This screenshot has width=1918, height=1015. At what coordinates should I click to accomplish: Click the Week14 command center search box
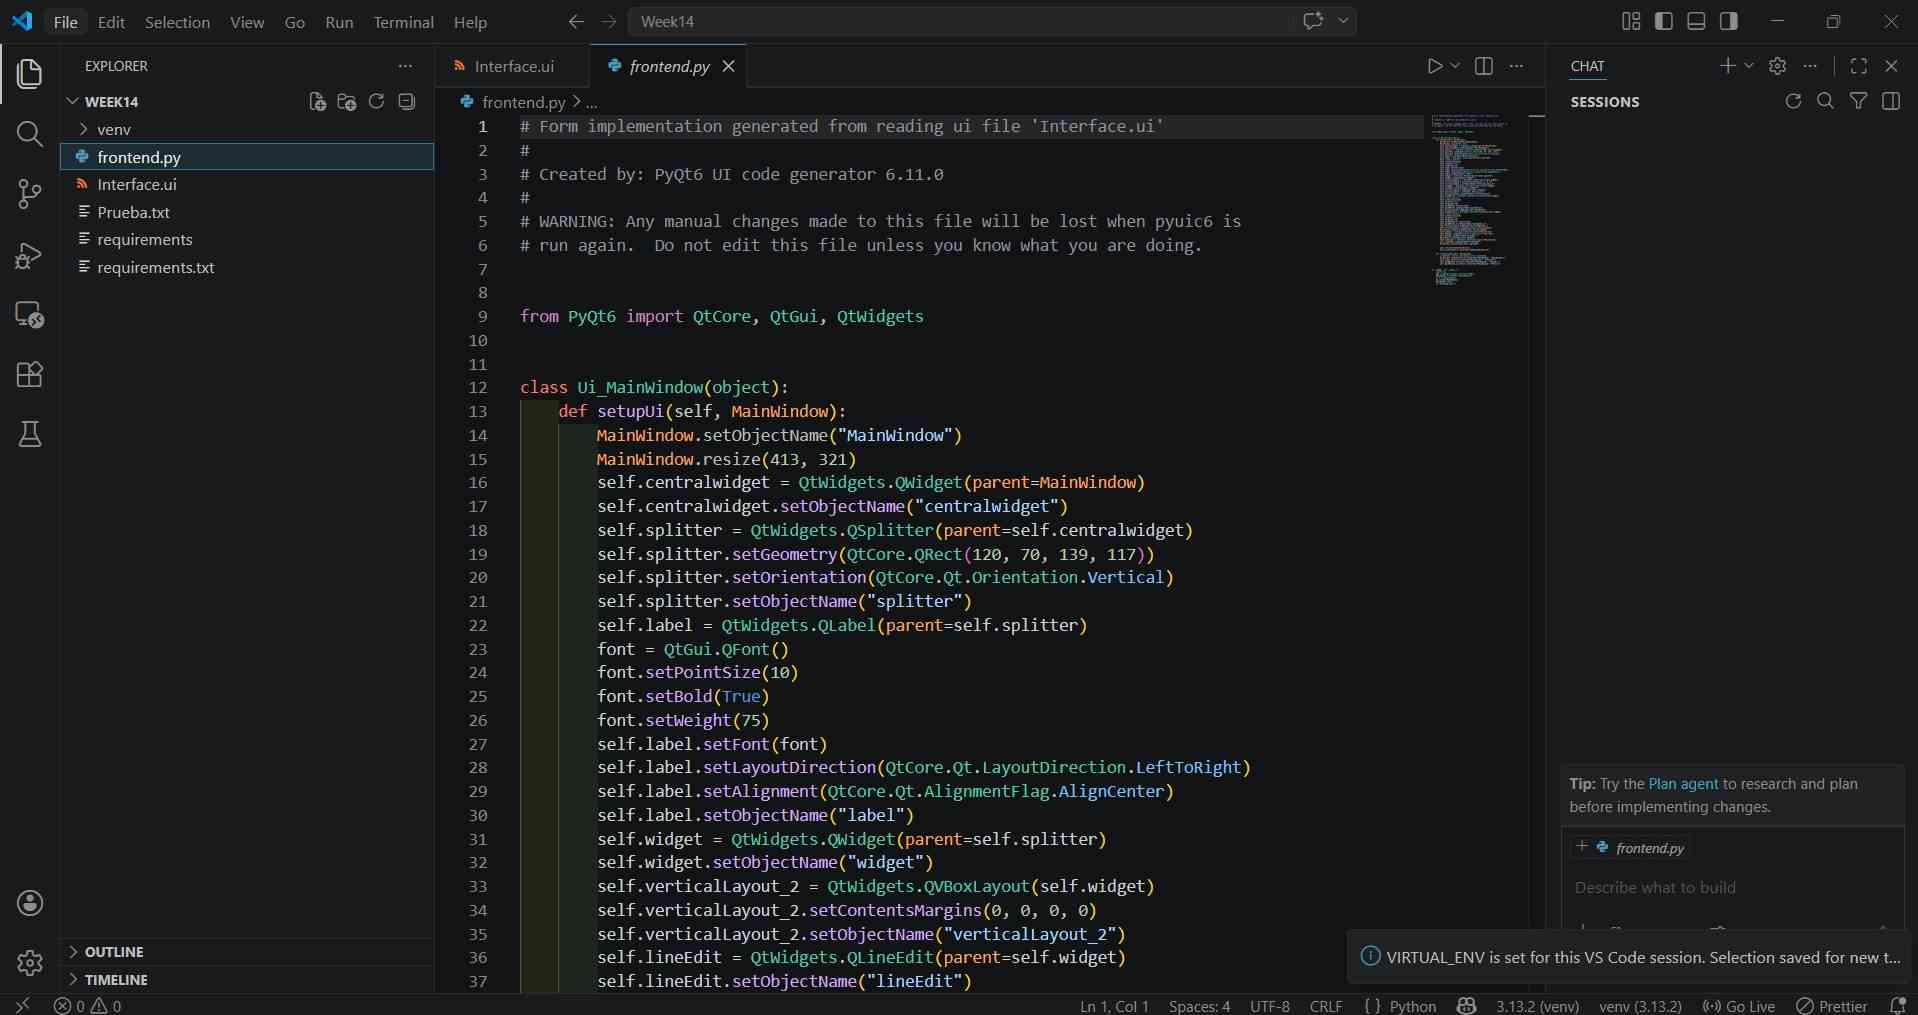pos(960,21)
